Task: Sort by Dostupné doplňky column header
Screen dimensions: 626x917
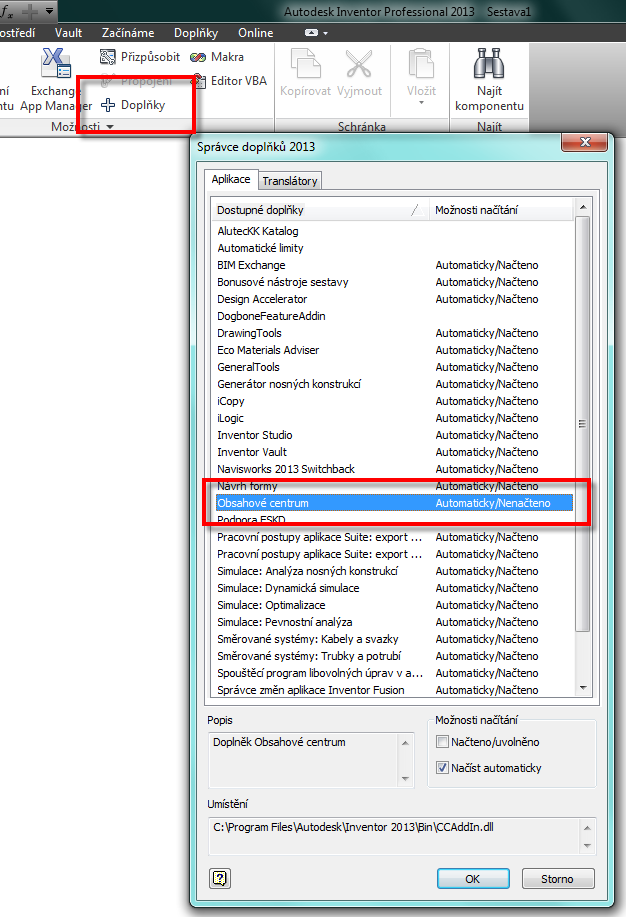Action: coord(321,210)
